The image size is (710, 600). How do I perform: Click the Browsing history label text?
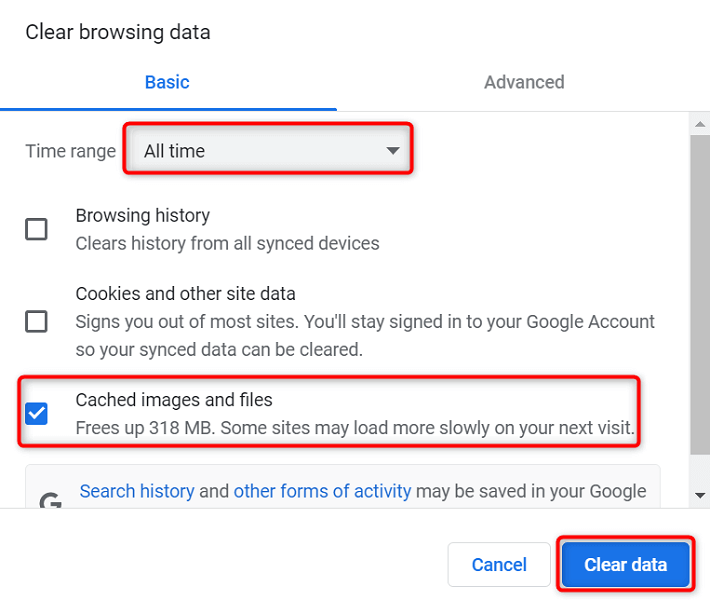(143, 215)
